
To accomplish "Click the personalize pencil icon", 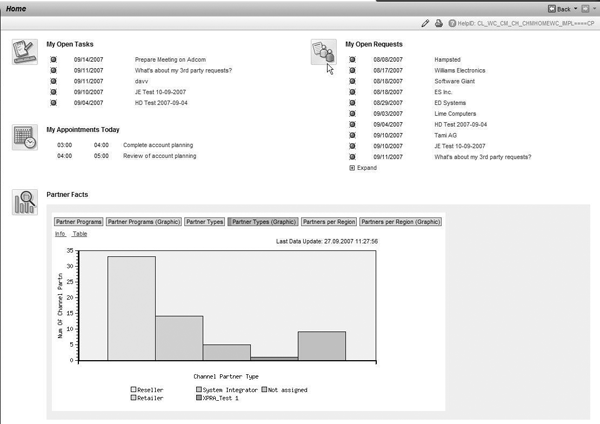I will click(425, 23).
